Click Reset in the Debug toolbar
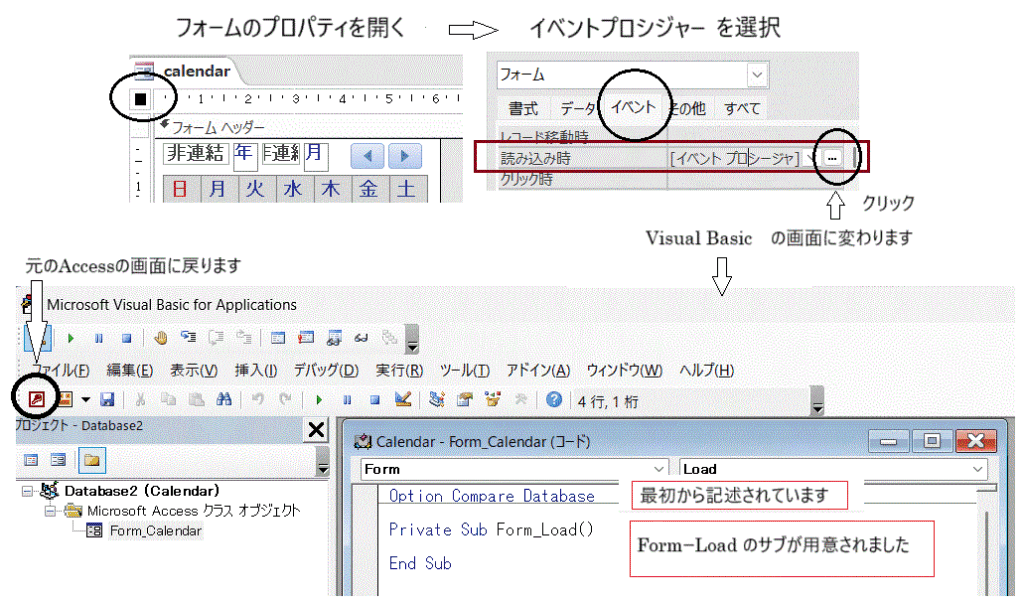Screen dimensions: 1024x604 tap(127, 338)
